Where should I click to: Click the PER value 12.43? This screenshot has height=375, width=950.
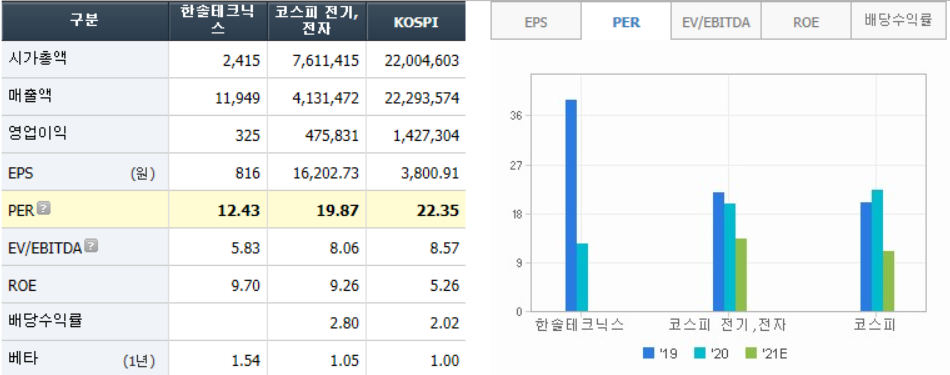coord(239,211)
